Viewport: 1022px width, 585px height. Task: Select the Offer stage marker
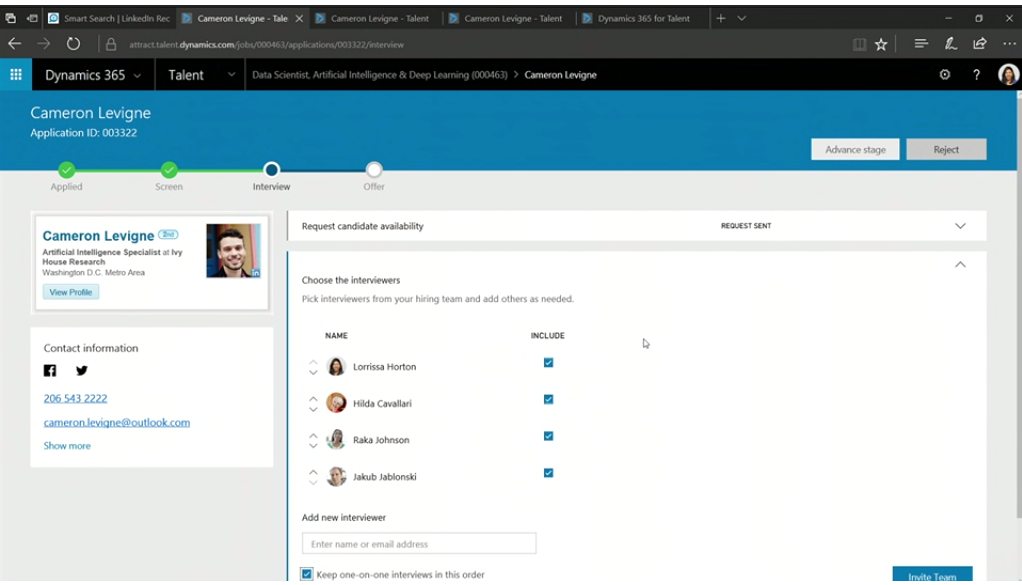[374, 170]
